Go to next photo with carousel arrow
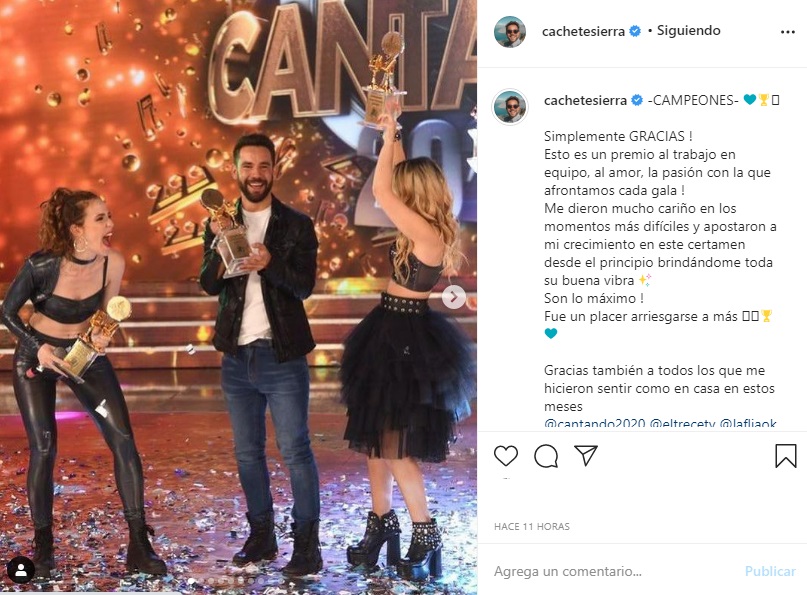This screenshot has height=595, width=807. 453,297
